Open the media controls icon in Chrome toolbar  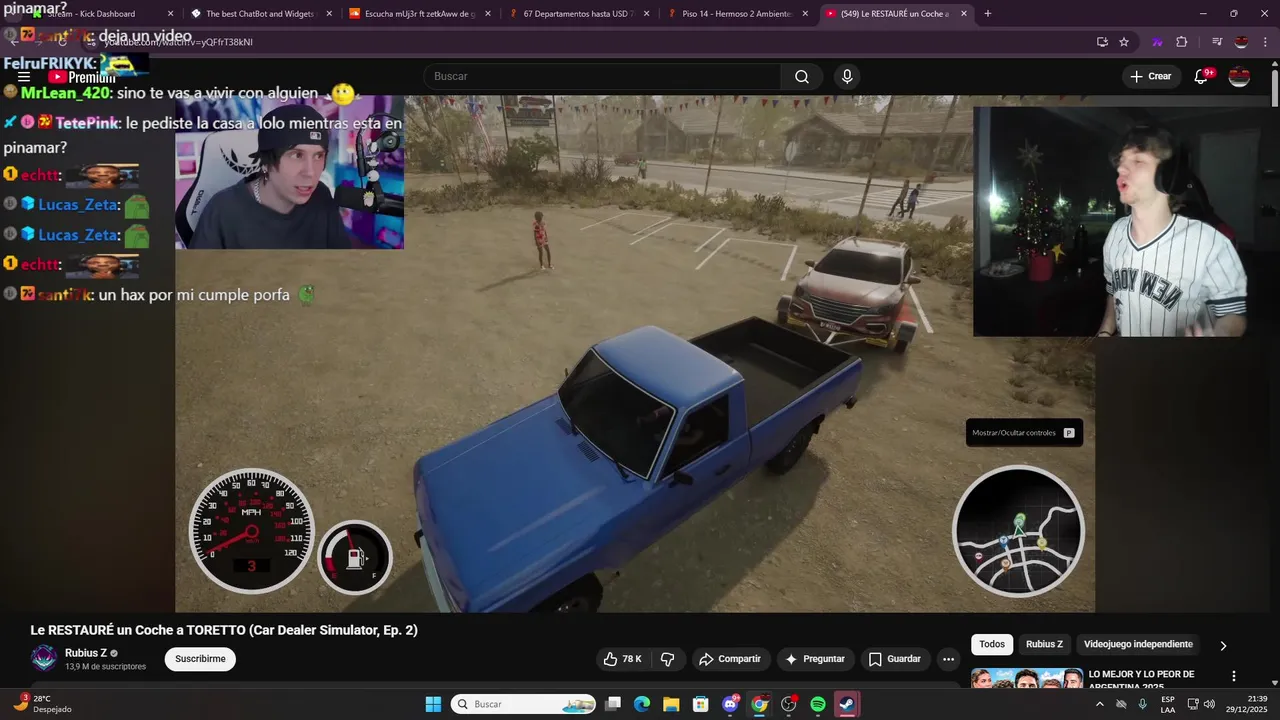tap(1217, 42)
